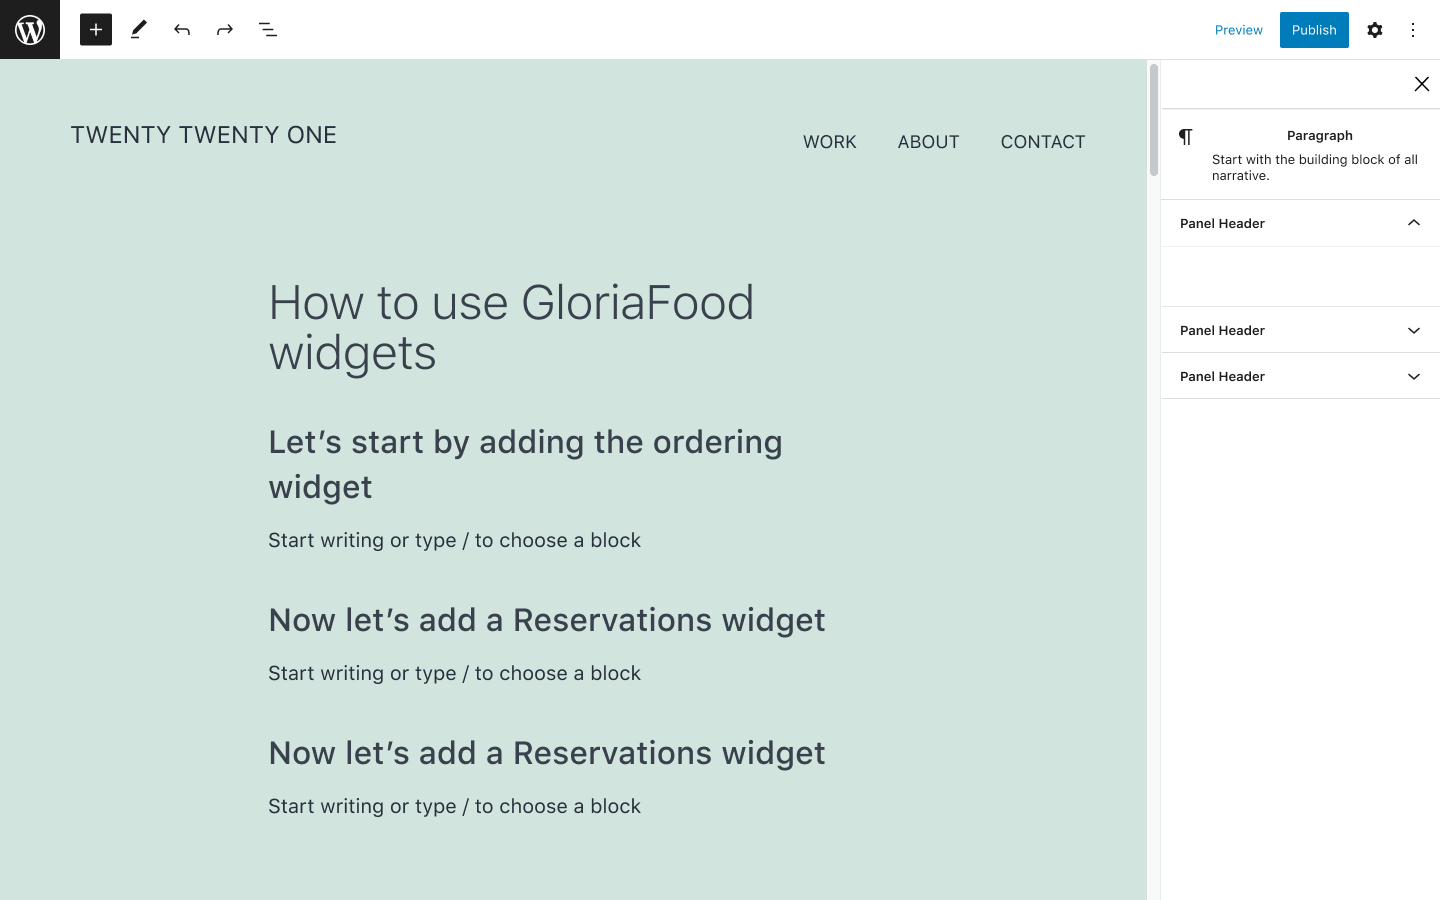The image size is (1440, 900).
Task: Open the document List View
Action: tap(268, 29)
